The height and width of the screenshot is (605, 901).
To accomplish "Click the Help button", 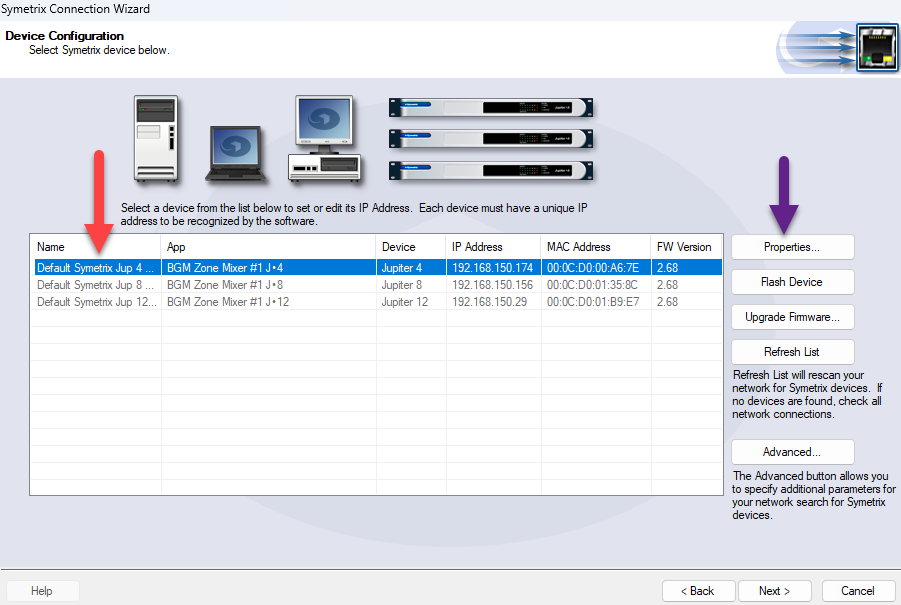I will 42,591.
